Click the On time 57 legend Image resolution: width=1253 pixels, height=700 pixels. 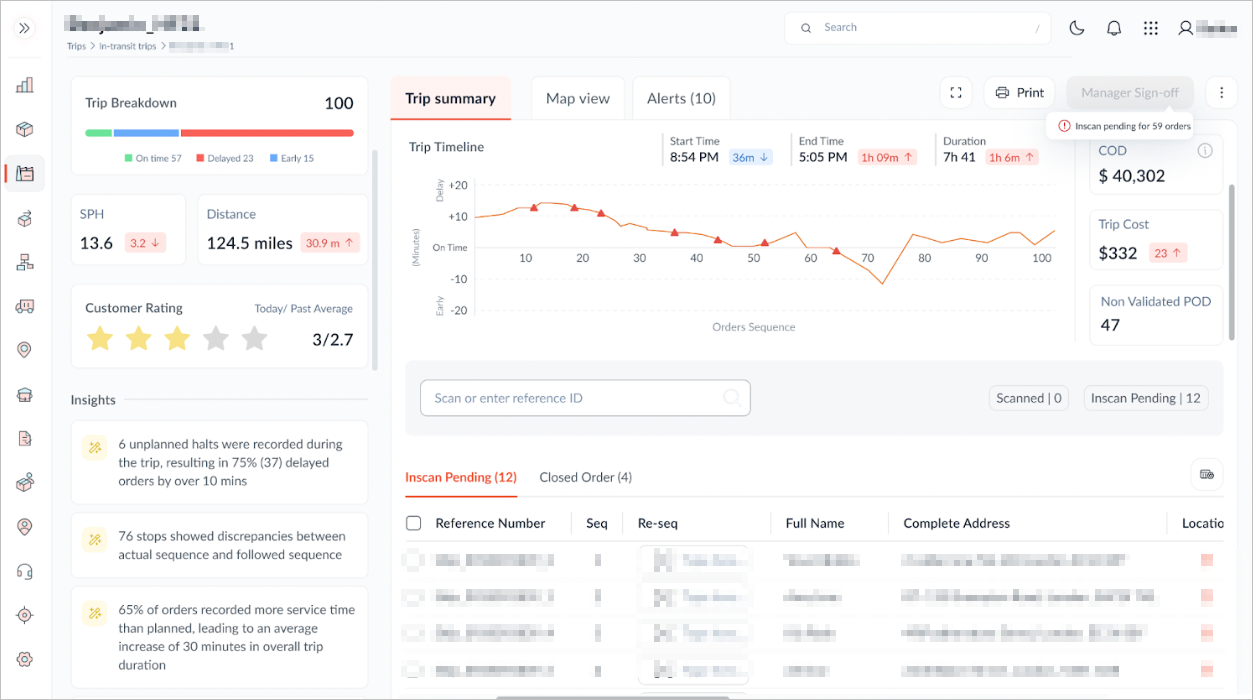point(153,158)
